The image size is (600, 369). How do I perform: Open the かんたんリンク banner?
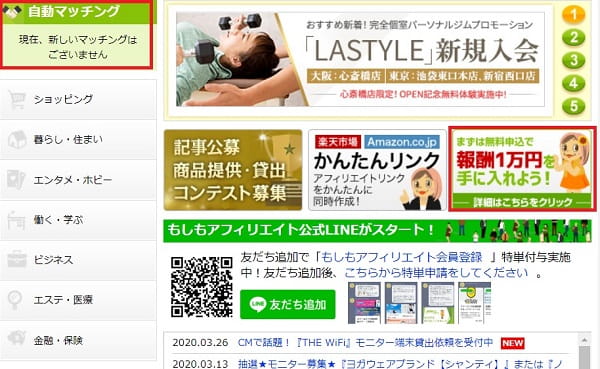(377, 170)
